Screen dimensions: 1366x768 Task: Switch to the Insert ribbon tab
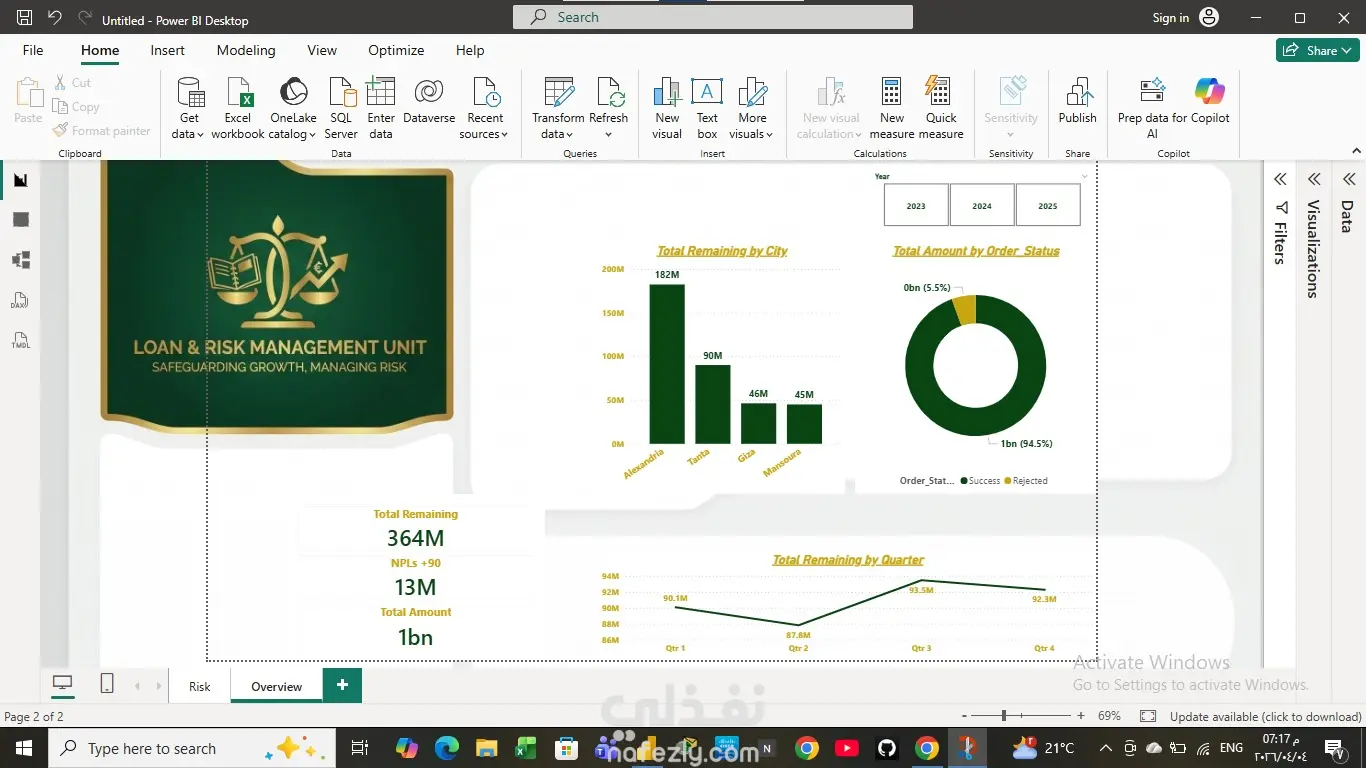tap(167, 50)
